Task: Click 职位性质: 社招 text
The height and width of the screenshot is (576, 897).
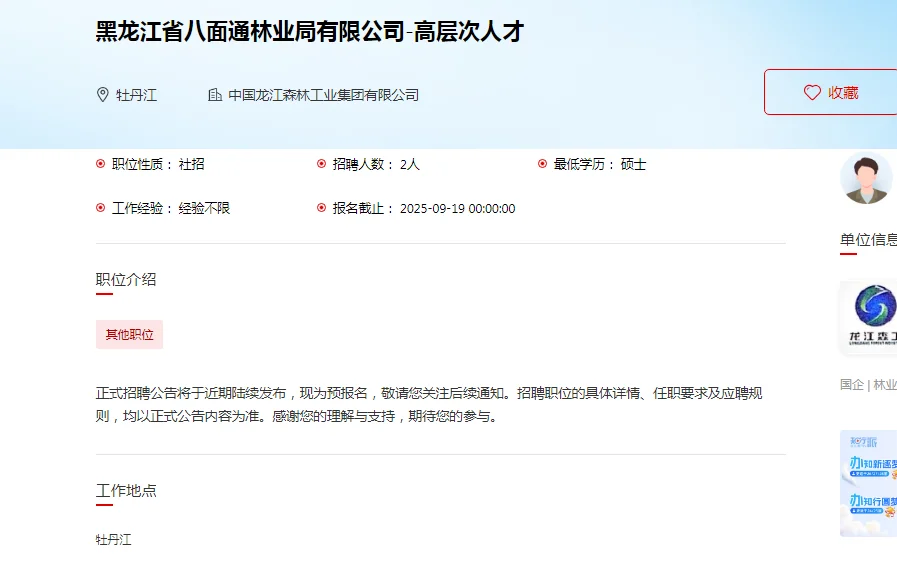Action: click(158, 164)
